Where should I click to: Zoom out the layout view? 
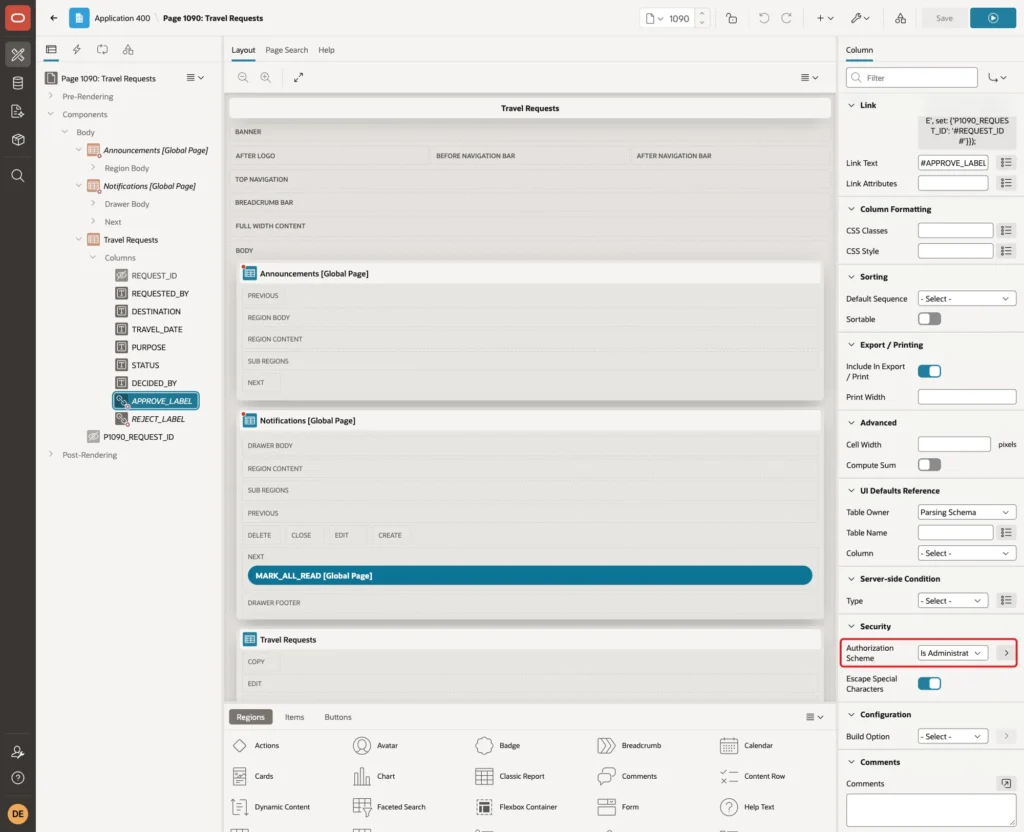point(243,78)
